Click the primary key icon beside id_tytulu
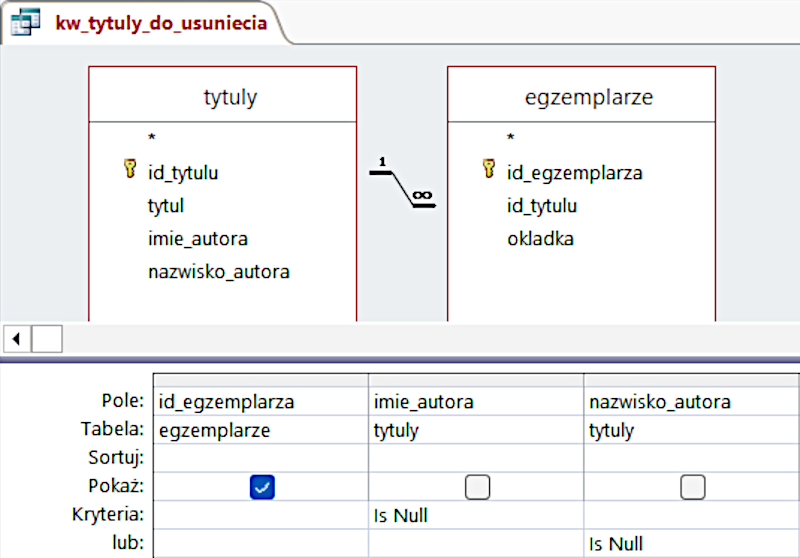 [130, 169]
